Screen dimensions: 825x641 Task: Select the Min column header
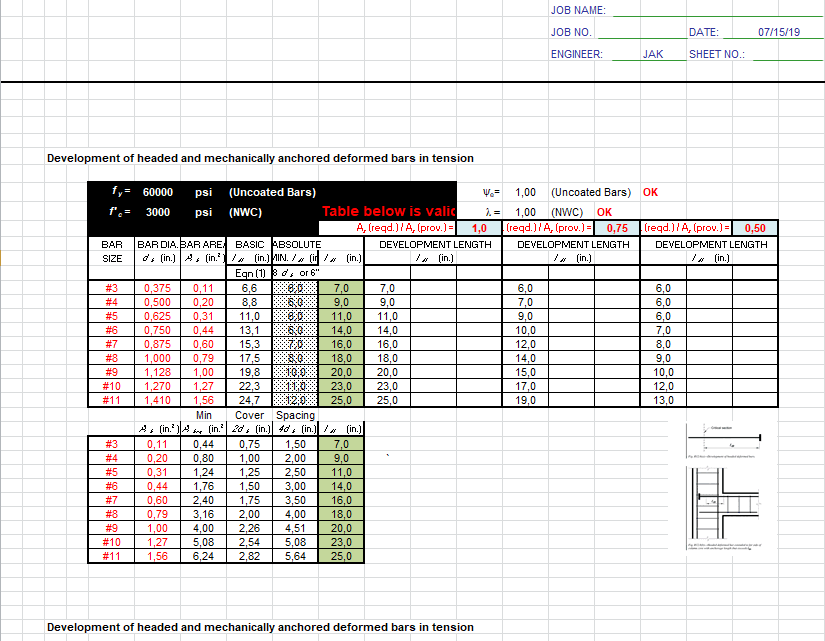pos(203,415)
